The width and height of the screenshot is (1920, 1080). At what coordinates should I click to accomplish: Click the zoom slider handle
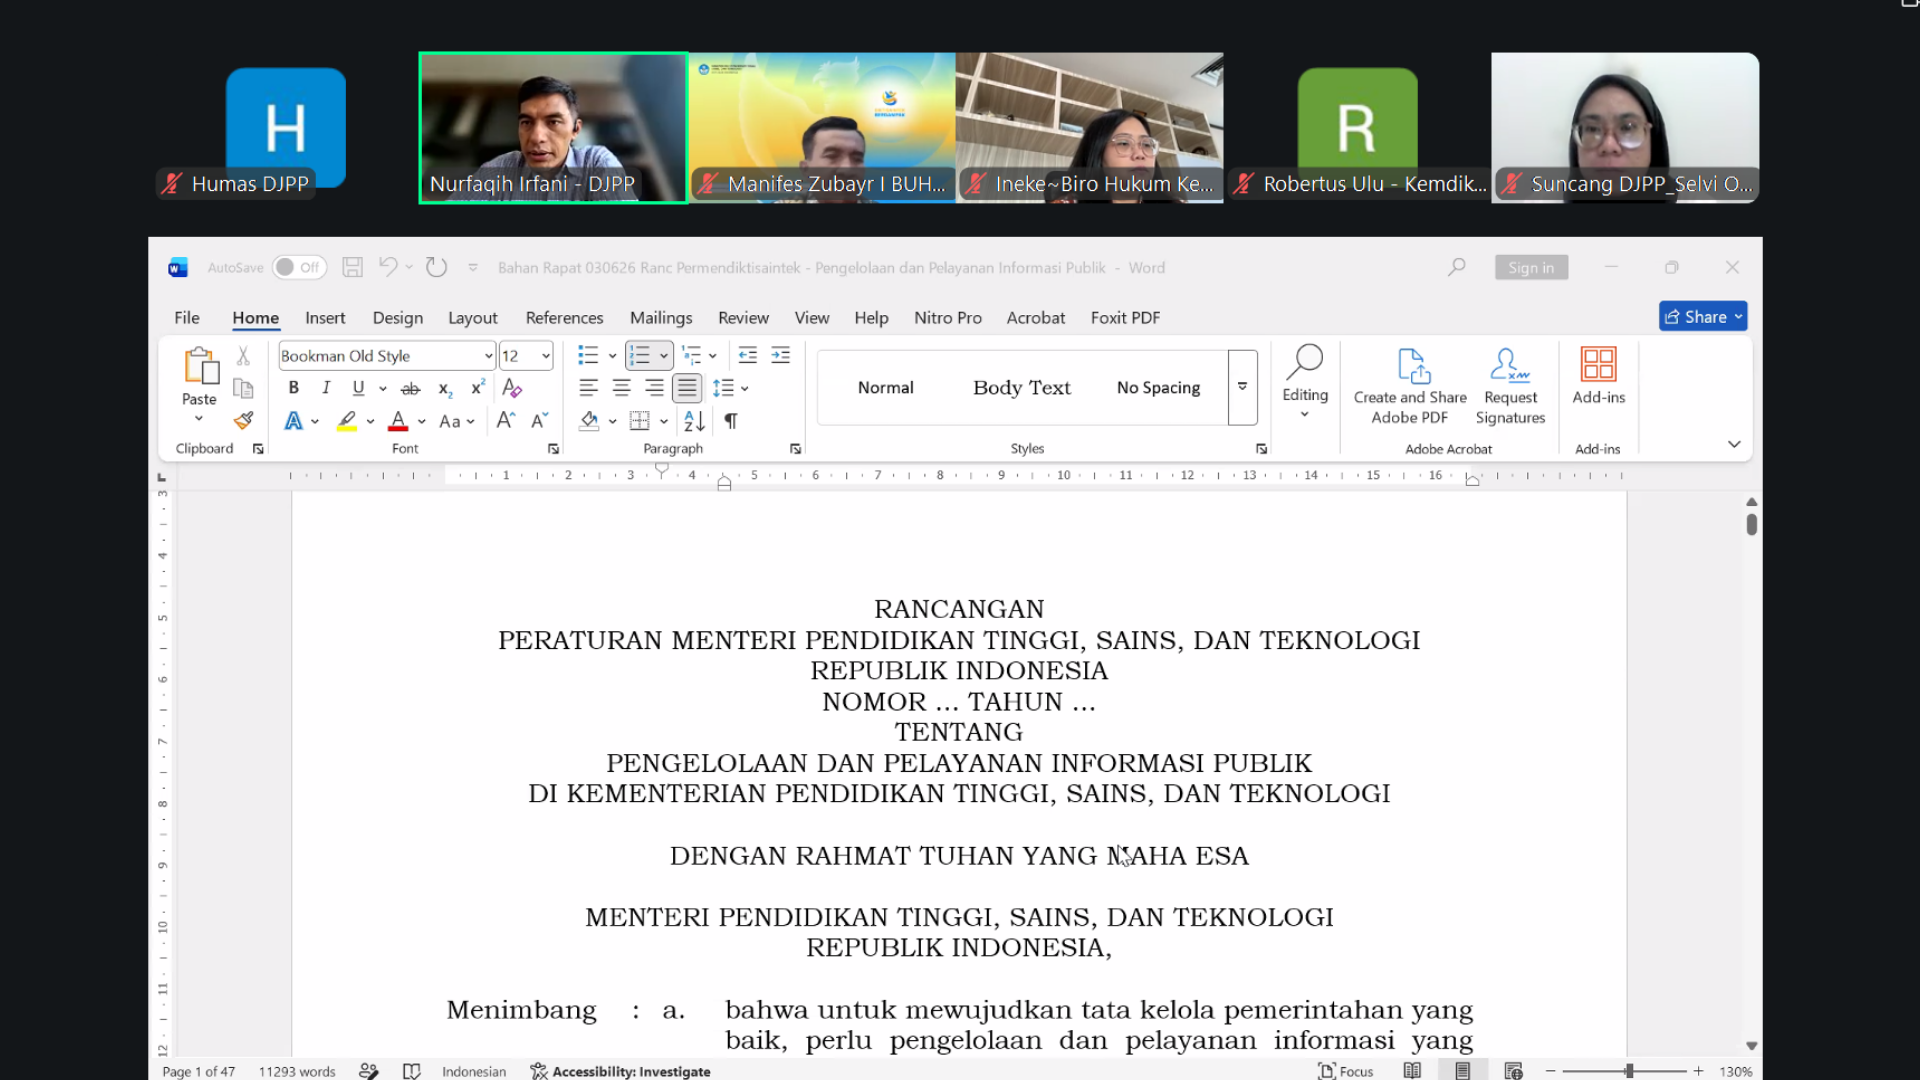point(1629,1071)
